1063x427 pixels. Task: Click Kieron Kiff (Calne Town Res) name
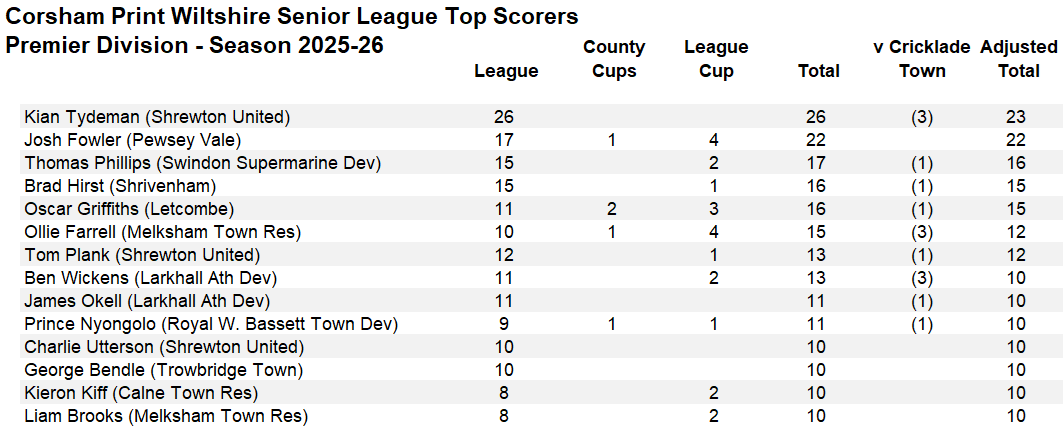click(141, 393)
